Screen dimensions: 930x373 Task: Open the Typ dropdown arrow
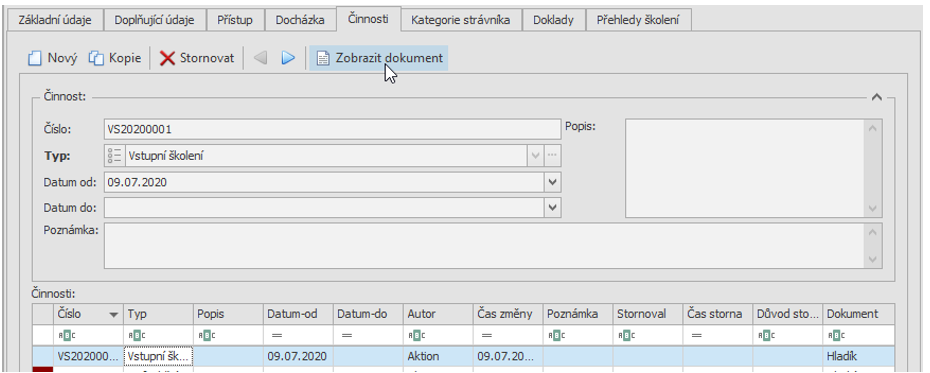536,155
